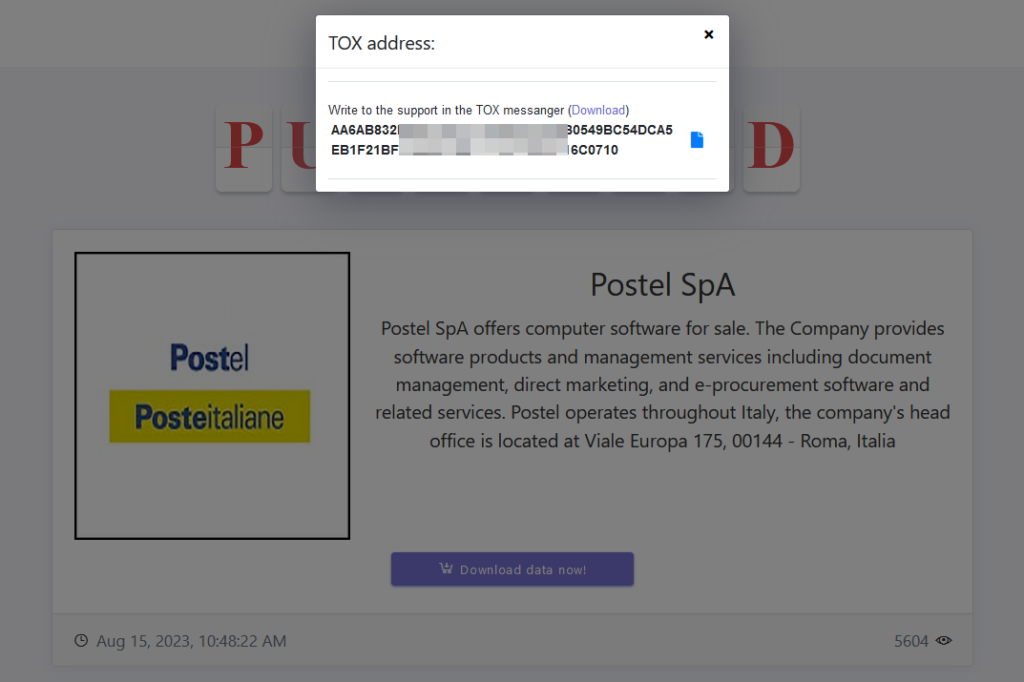
Task: Open the TOX messenger Download link
Action: pos(598,110)
